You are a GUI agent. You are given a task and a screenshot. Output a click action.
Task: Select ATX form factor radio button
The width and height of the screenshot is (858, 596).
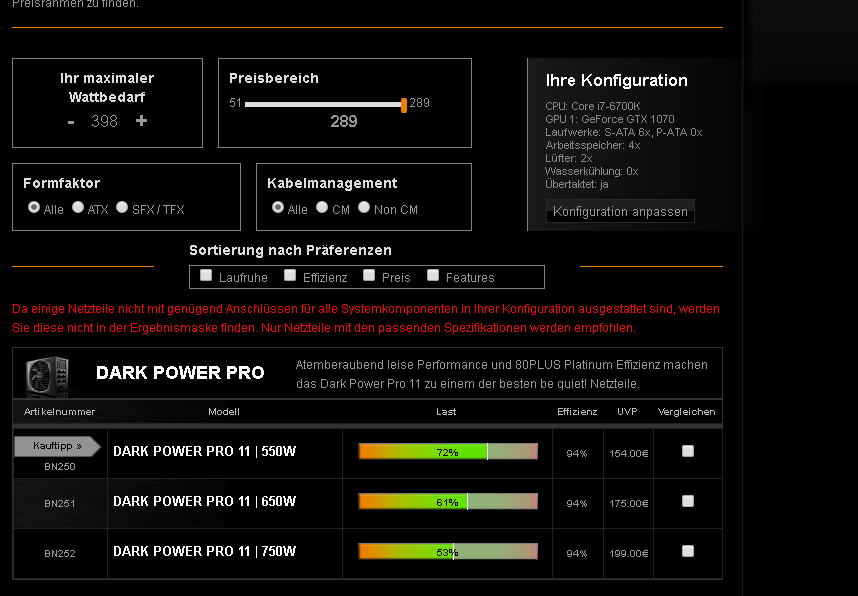point(78,207)
